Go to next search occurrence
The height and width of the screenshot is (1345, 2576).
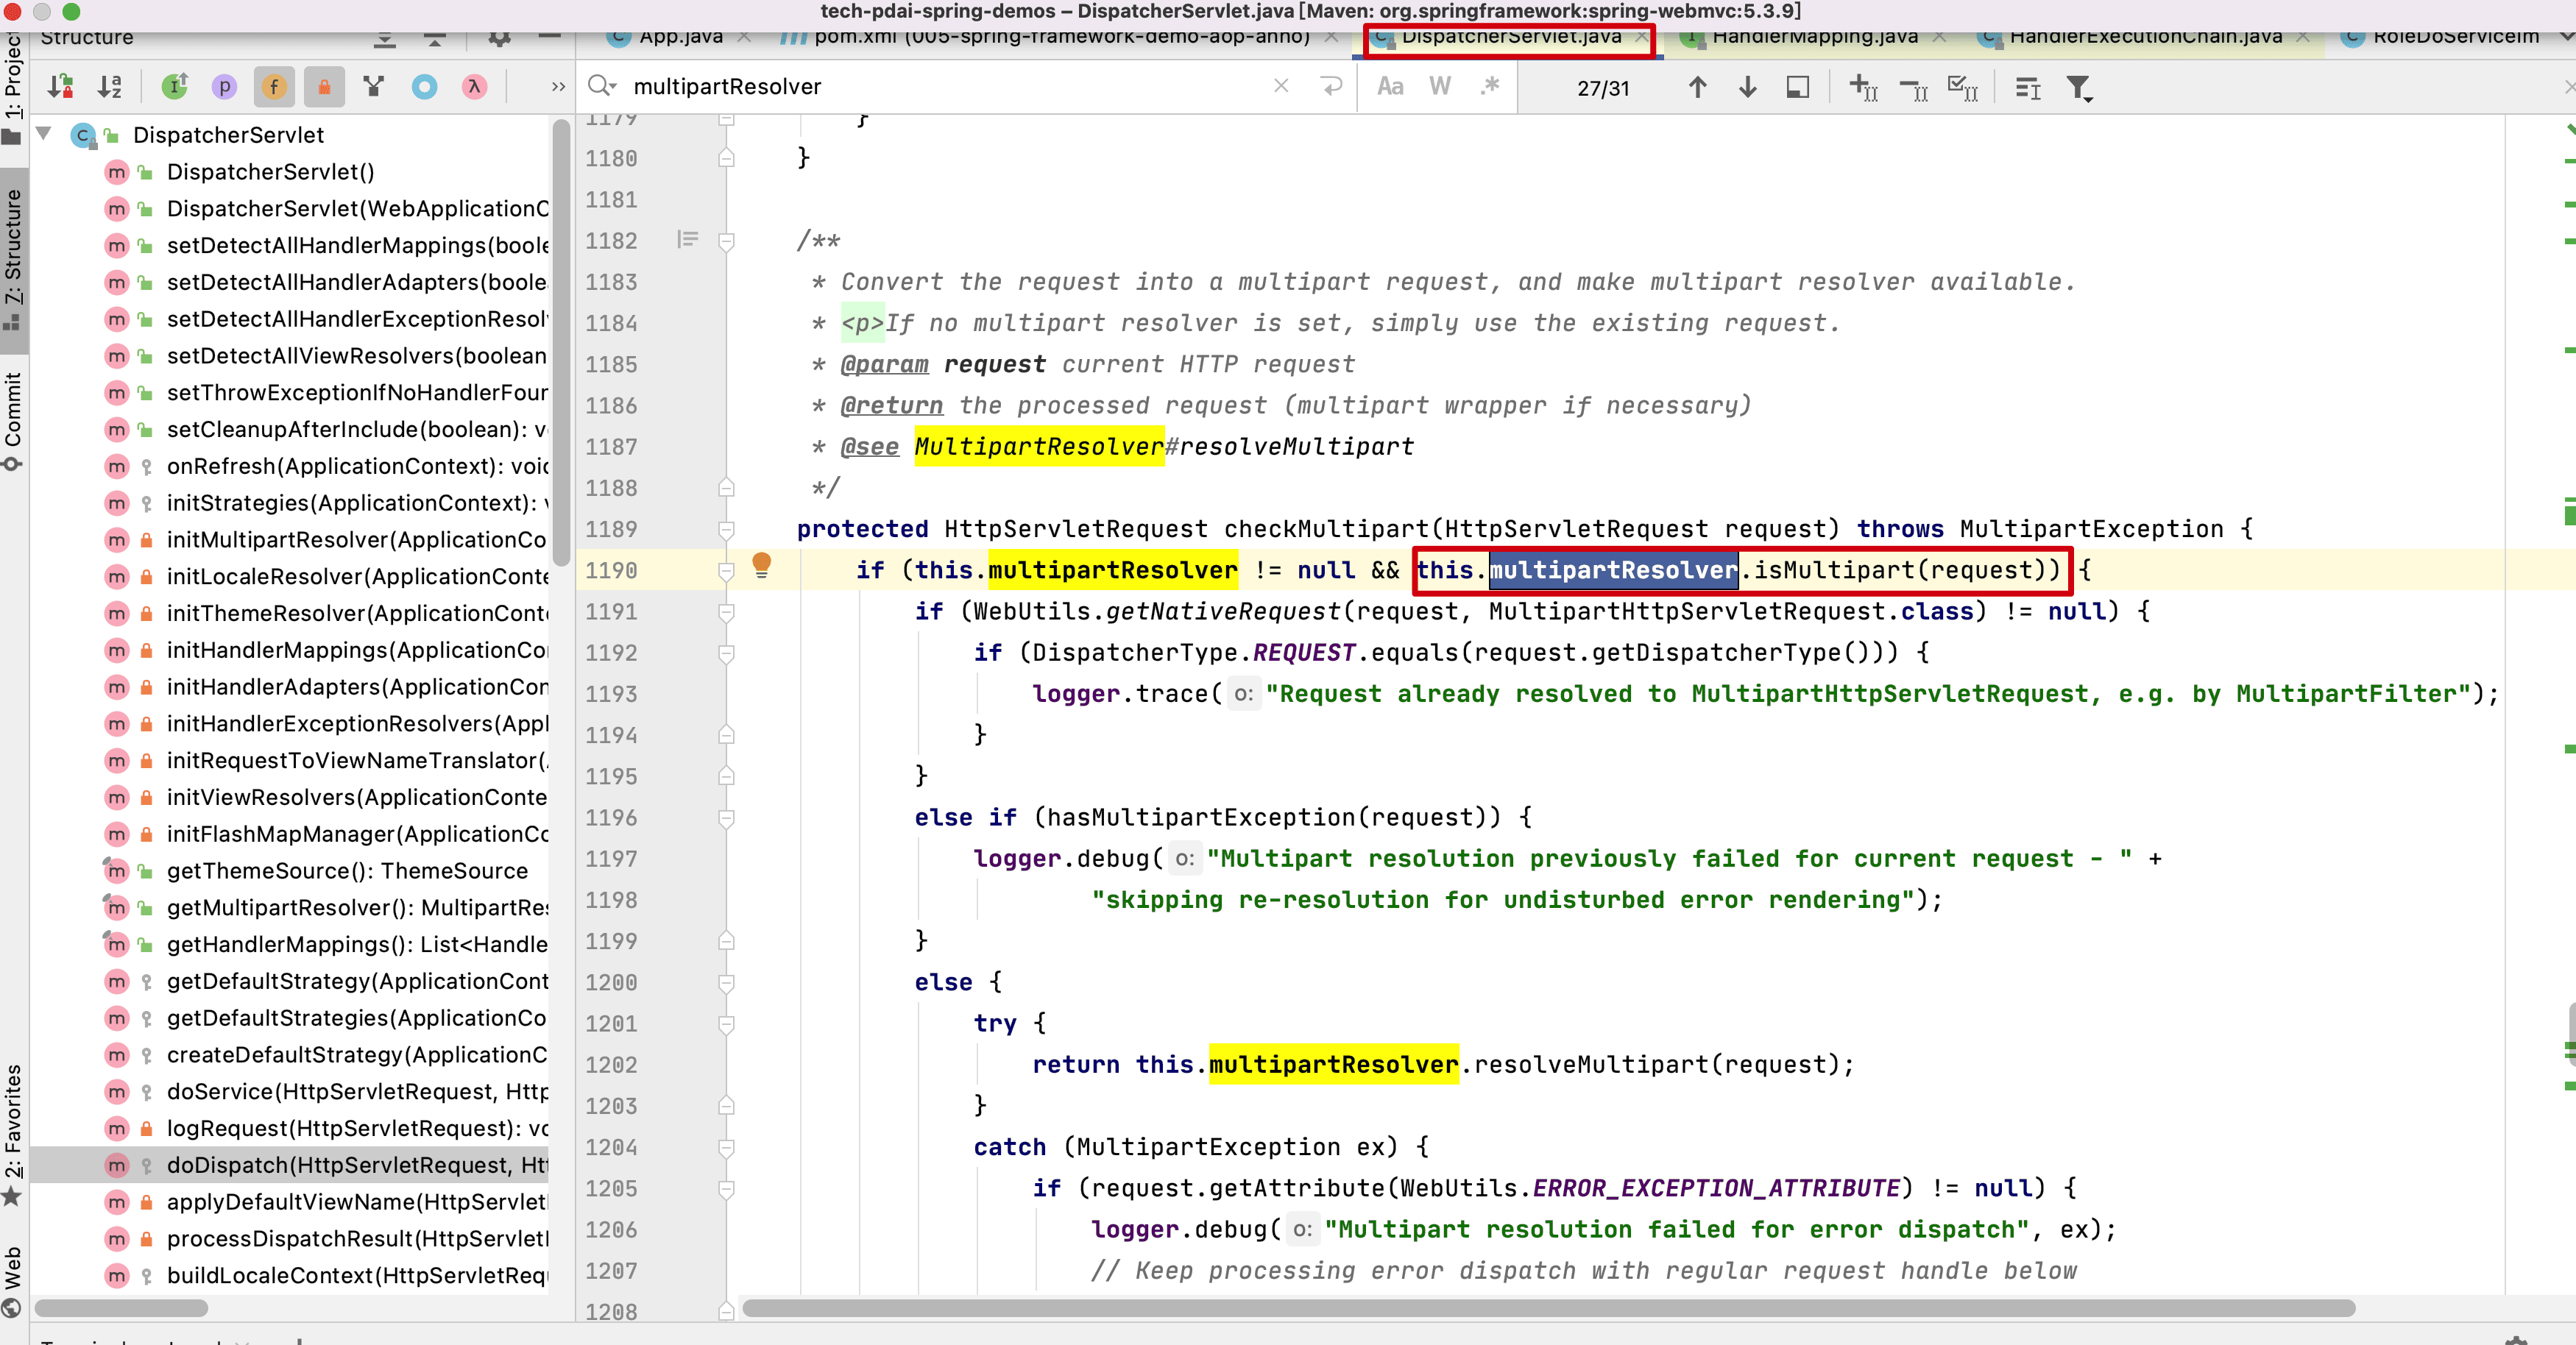[1747, 87]
